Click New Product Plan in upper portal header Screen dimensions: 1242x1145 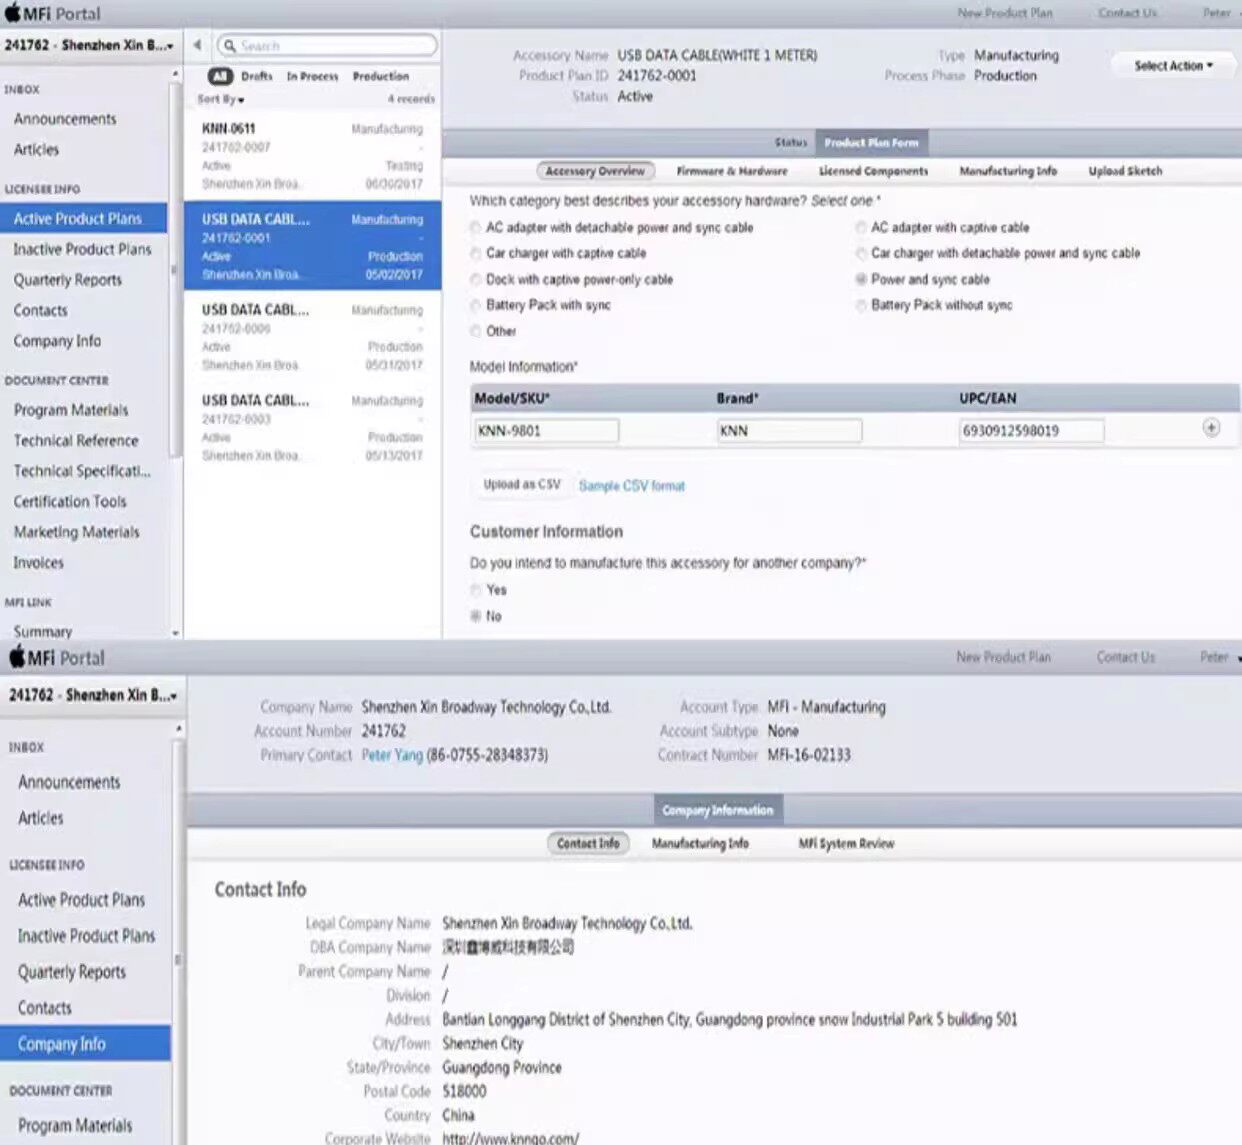(x=1005, y=13)
